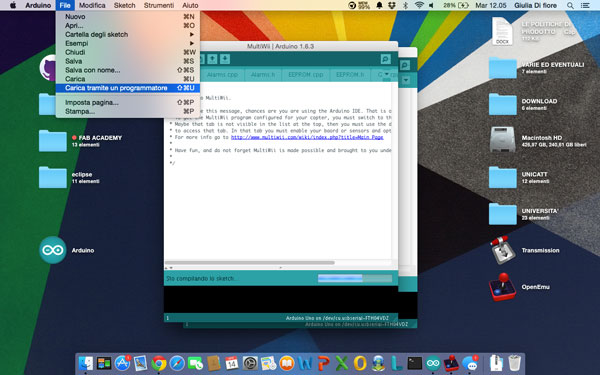Open Spotlight search in the menu bar
The height and width of the screenshot is (375, 600).
coord(570,5)
